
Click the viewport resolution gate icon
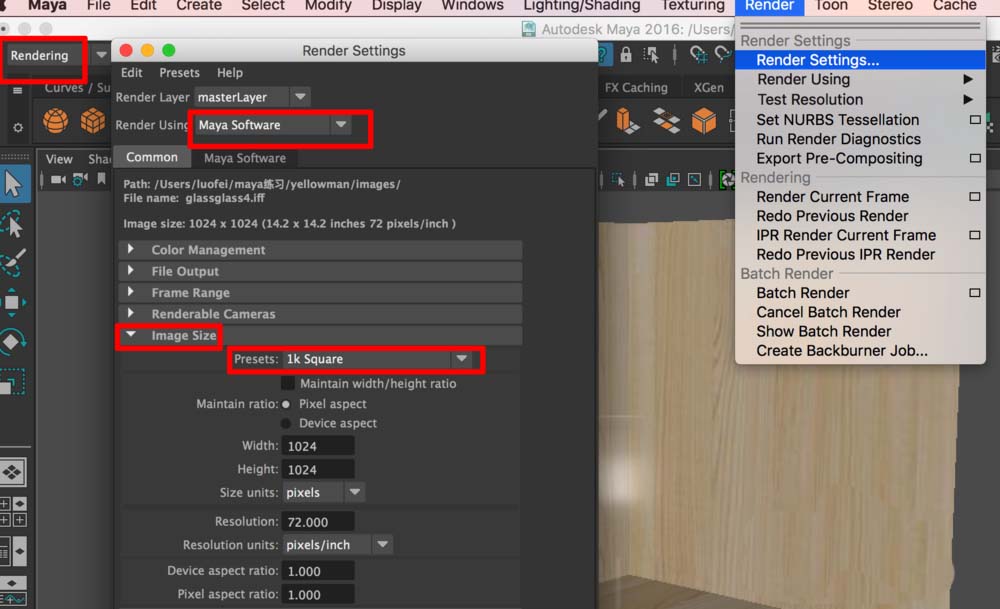[695, 180]
